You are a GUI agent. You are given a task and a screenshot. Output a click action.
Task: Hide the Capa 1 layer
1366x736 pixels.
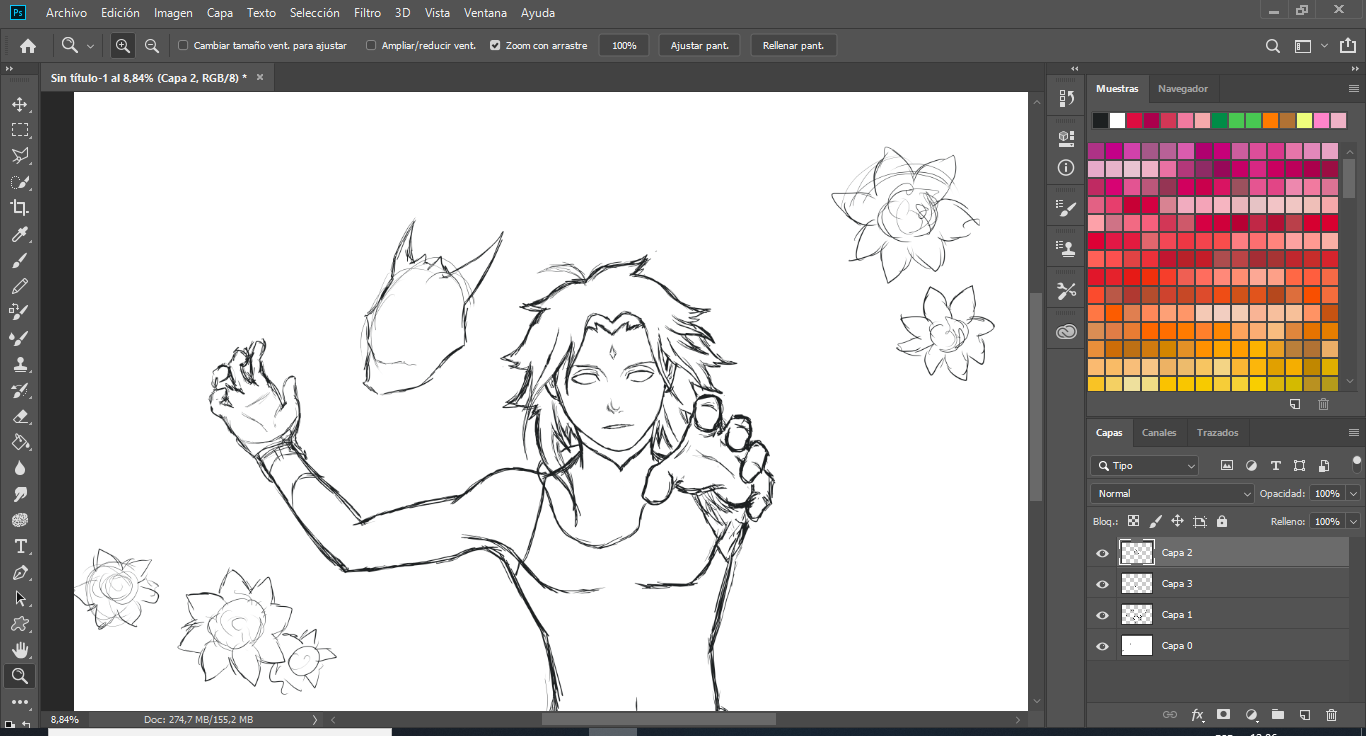(x=1102, y=615)
